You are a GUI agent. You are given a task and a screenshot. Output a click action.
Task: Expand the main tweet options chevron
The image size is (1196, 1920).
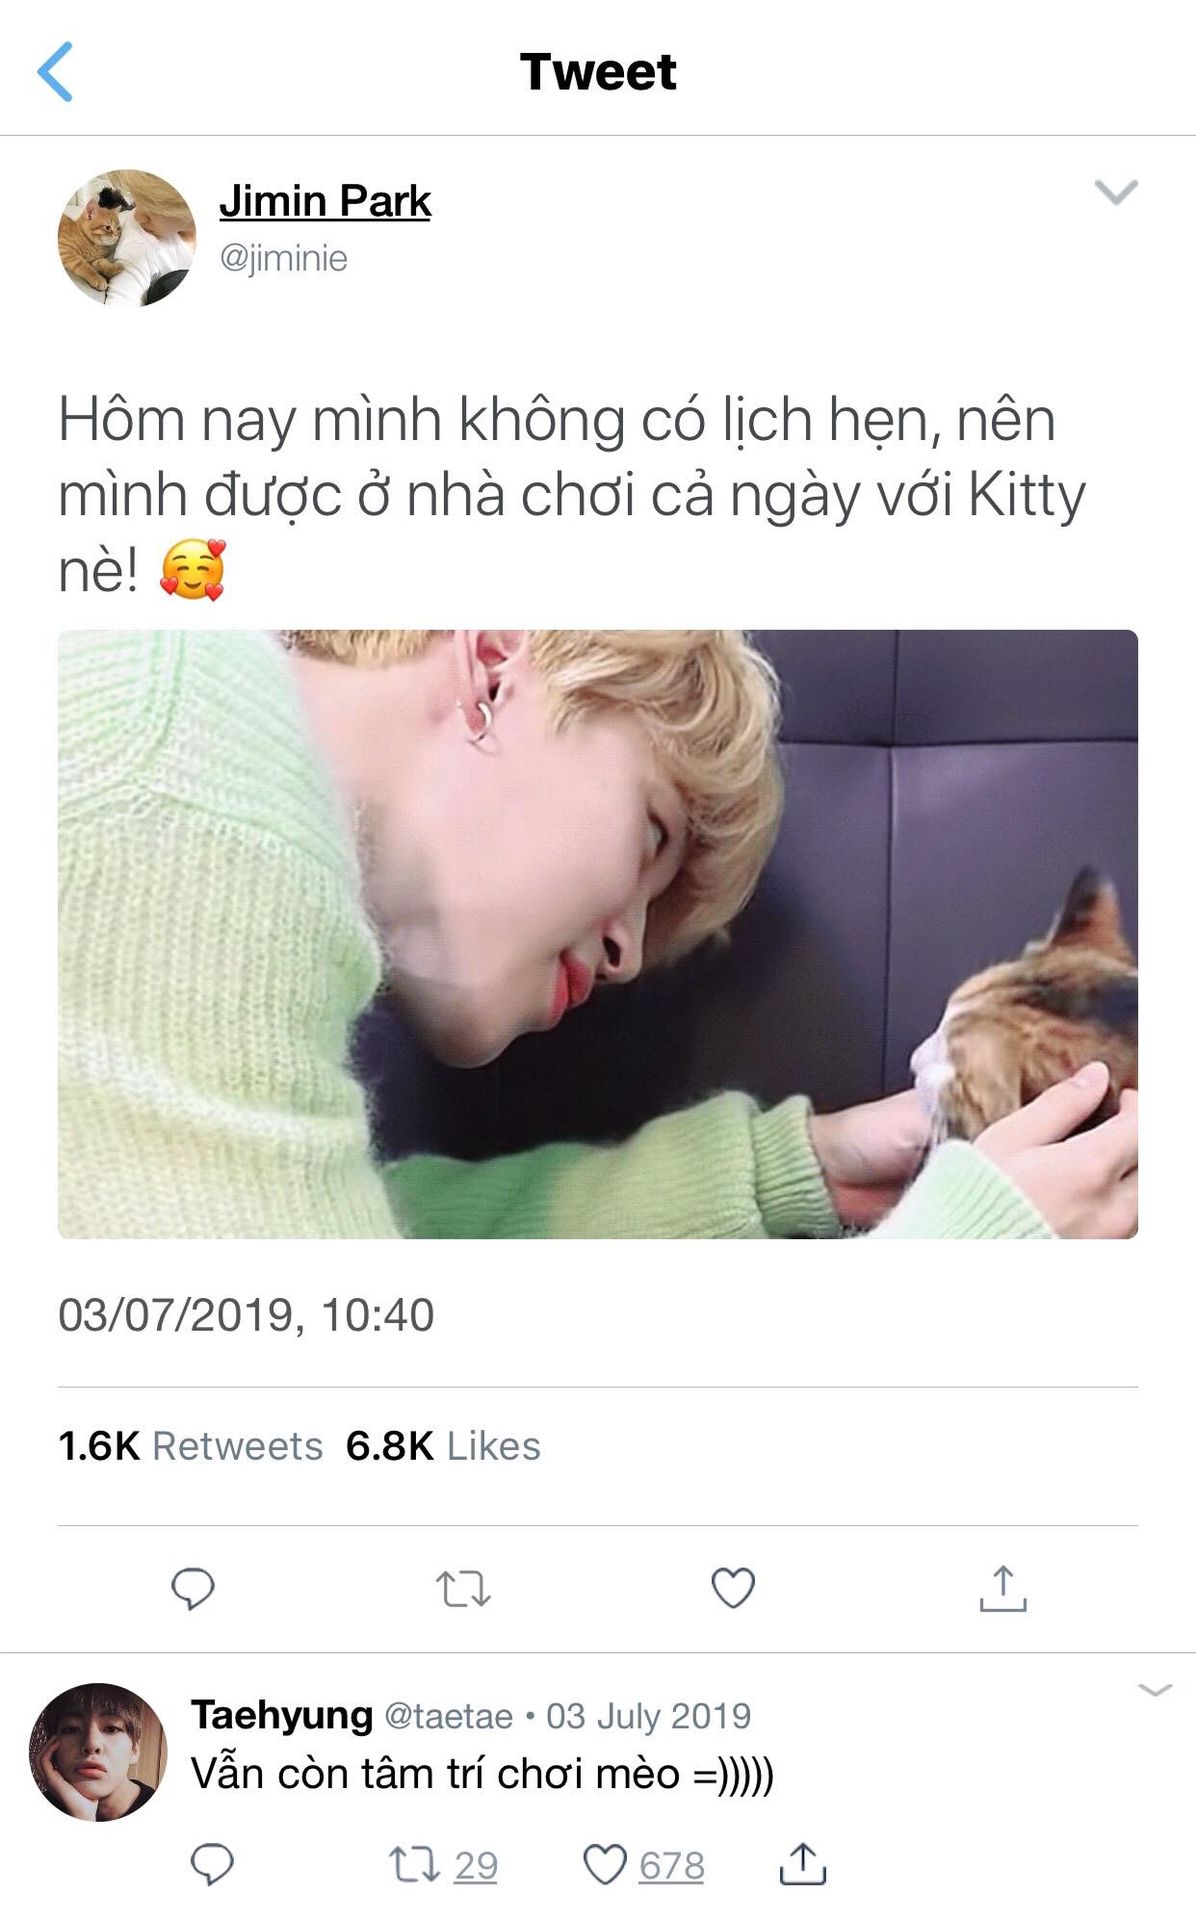pos(1116,191)
